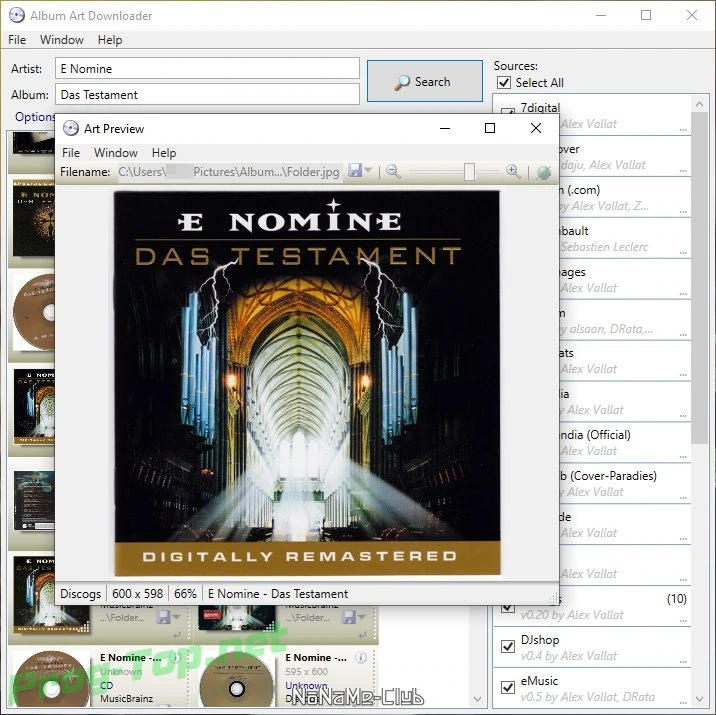The image size is (716, 715).
Task: Click the Album input field
Action: [207, 95]
